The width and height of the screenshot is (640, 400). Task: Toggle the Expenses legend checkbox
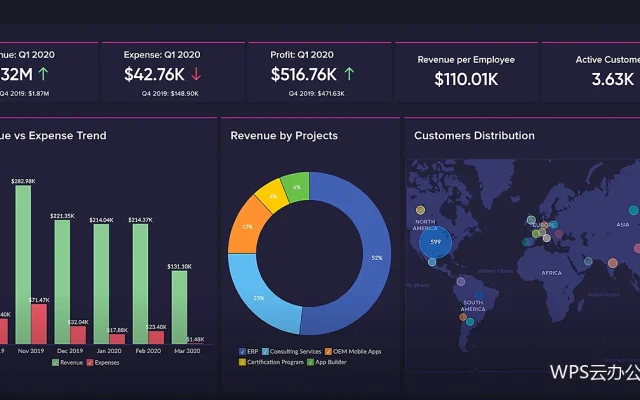point(90,362)
